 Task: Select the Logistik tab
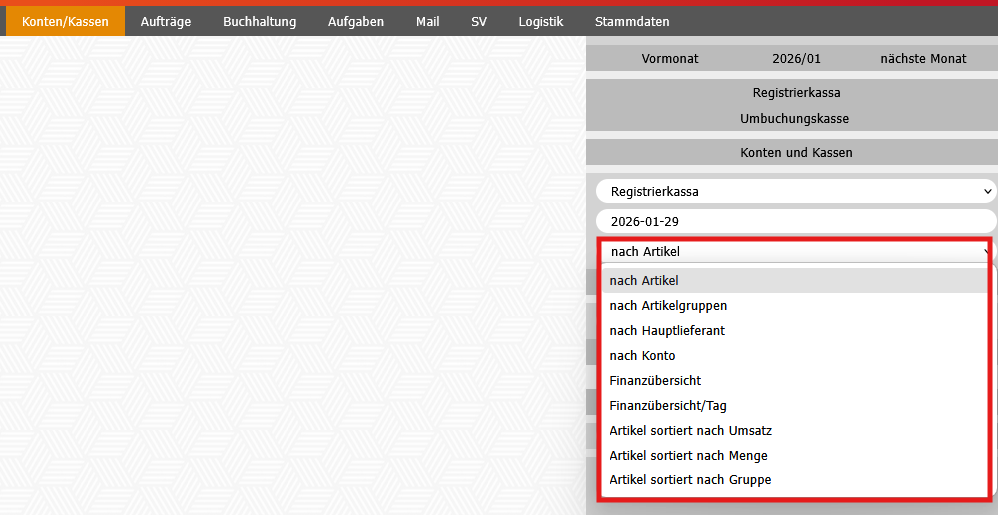(x=540, y=21)
